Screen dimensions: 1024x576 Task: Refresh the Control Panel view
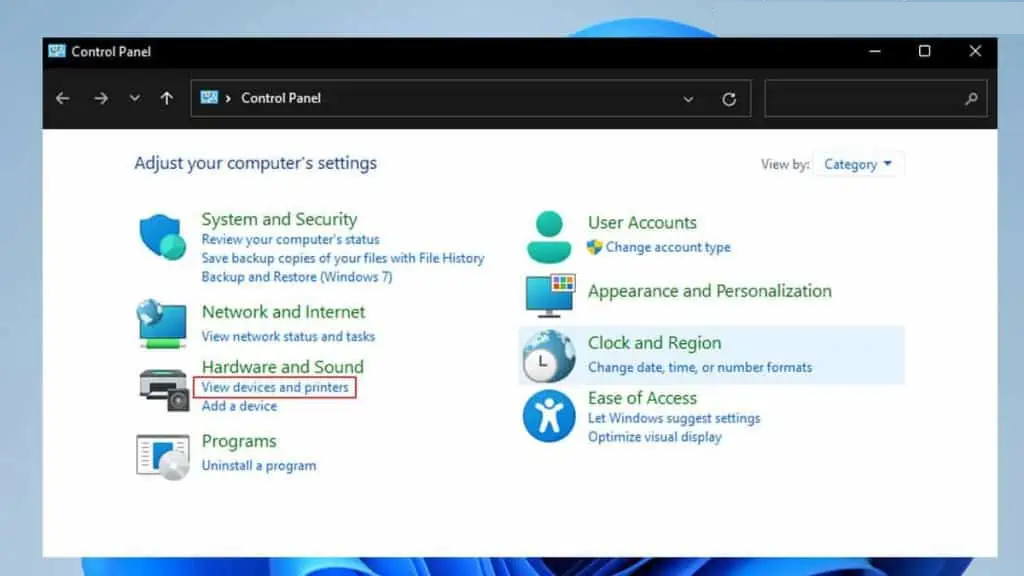coord(729,99)
